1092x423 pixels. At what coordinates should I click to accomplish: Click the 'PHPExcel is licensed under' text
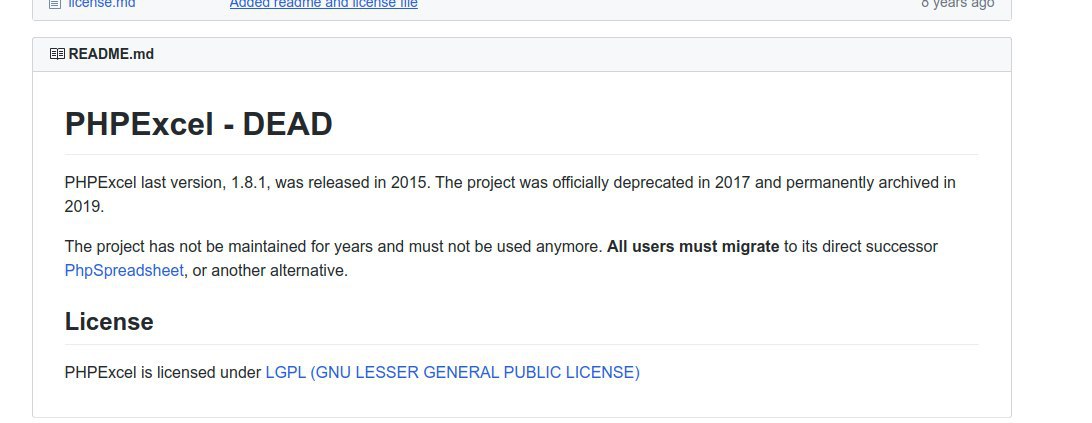pos(163,372)
